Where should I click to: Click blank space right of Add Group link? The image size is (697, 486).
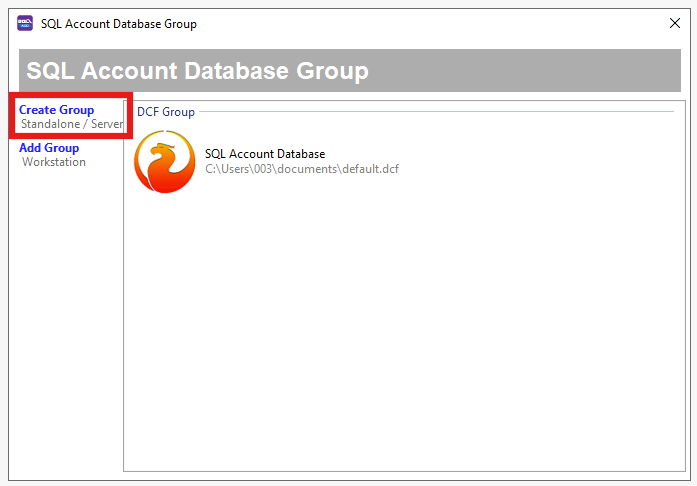click(x=102, y=148)
